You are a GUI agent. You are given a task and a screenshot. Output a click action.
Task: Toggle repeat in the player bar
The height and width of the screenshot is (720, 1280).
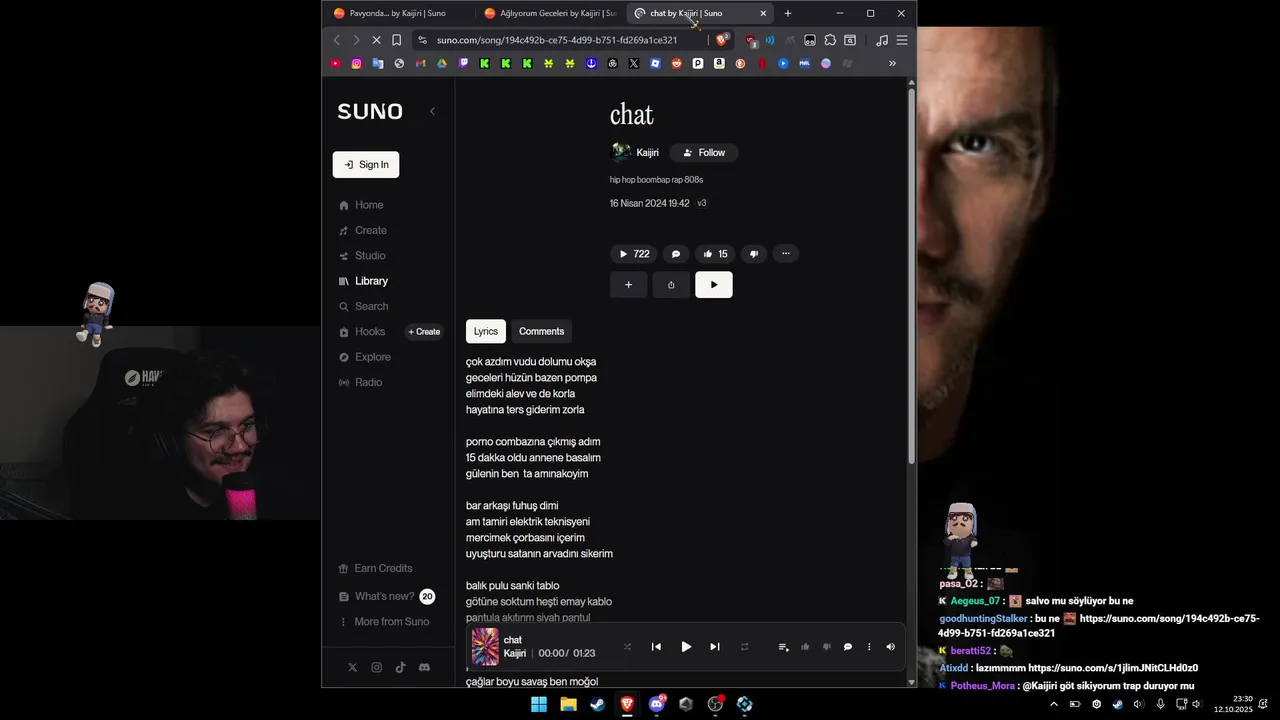tap(744, 647)
